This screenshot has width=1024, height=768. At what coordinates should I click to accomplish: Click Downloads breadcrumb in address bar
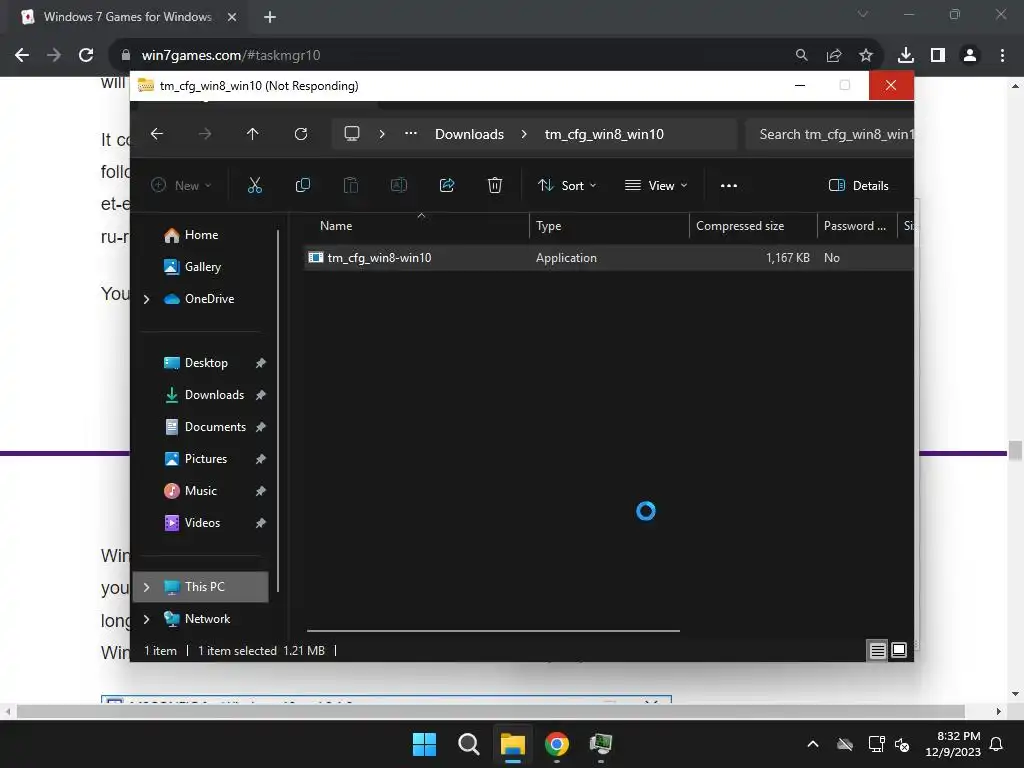[x=470, y=134]
